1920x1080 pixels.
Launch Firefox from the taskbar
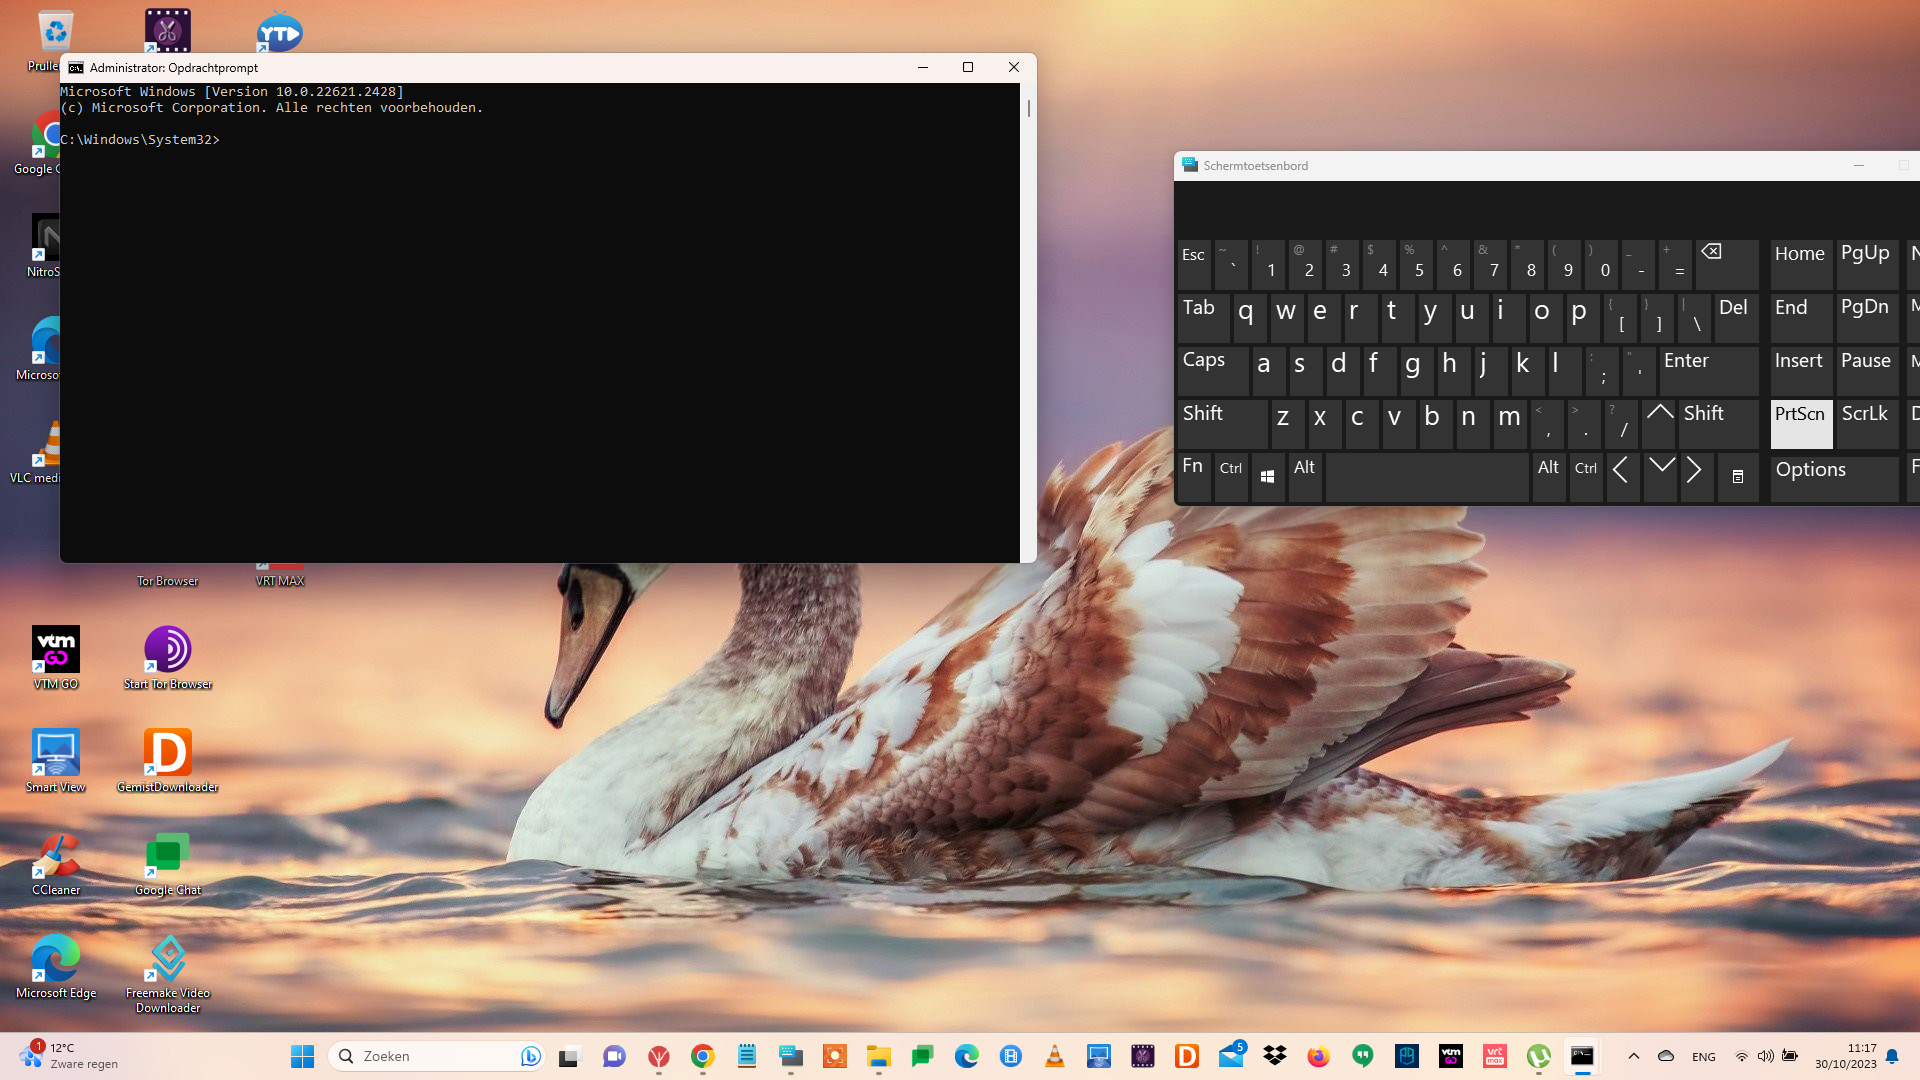pyautogui.click(x=1318, y=1056)
